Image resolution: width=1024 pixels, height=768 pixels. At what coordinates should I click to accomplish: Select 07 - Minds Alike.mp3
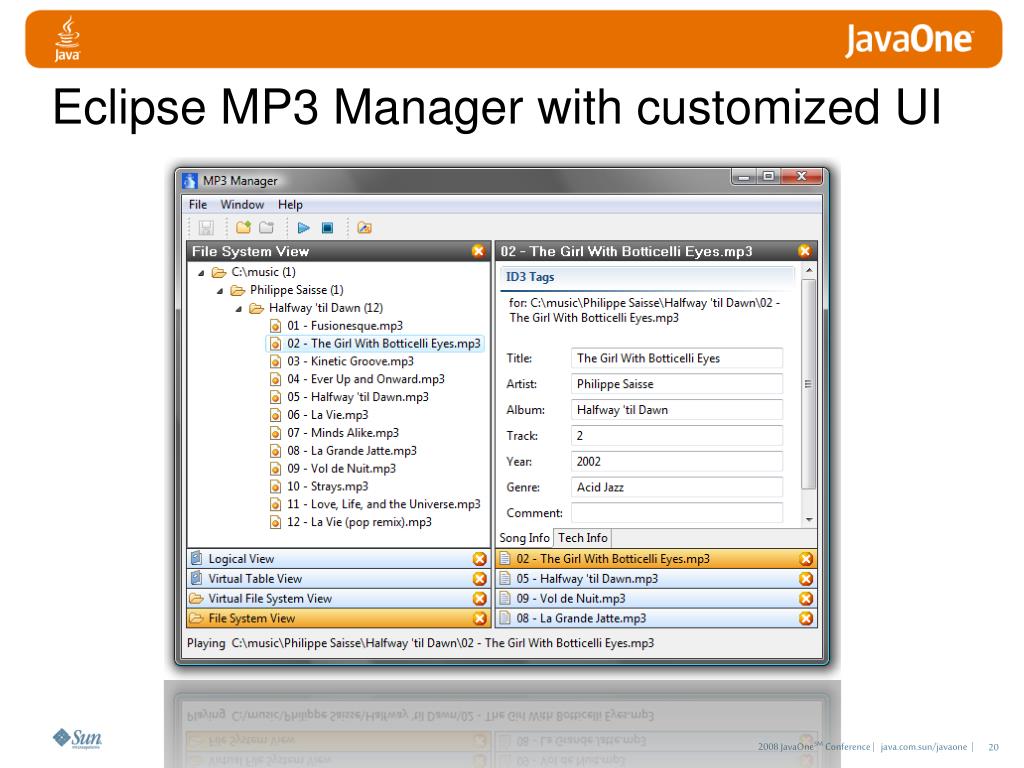[x=343, y=432]
